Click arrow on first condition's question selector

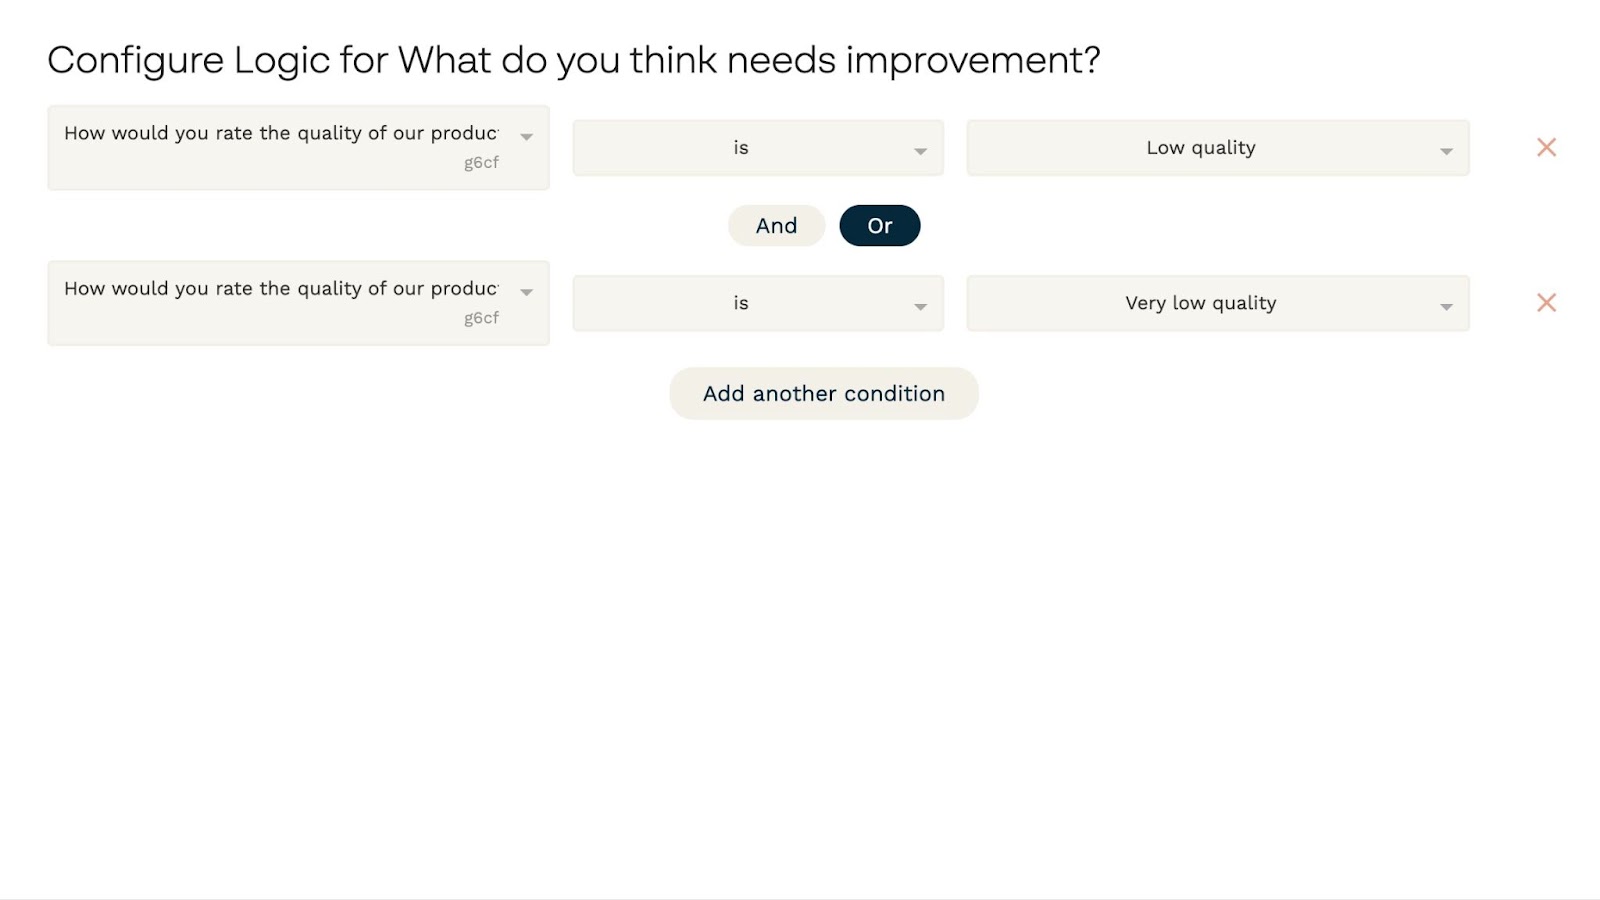pos(527,137)
